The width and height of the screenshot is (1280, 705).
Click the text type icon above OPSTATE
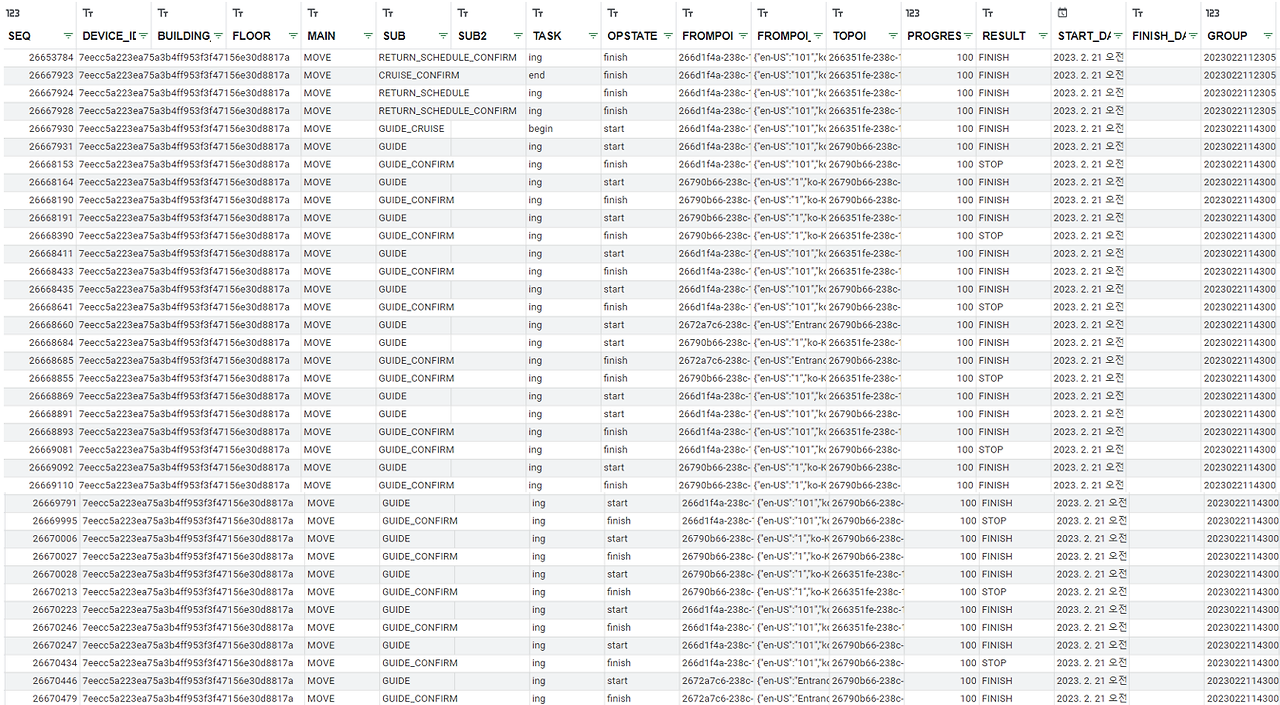[613, 13]
